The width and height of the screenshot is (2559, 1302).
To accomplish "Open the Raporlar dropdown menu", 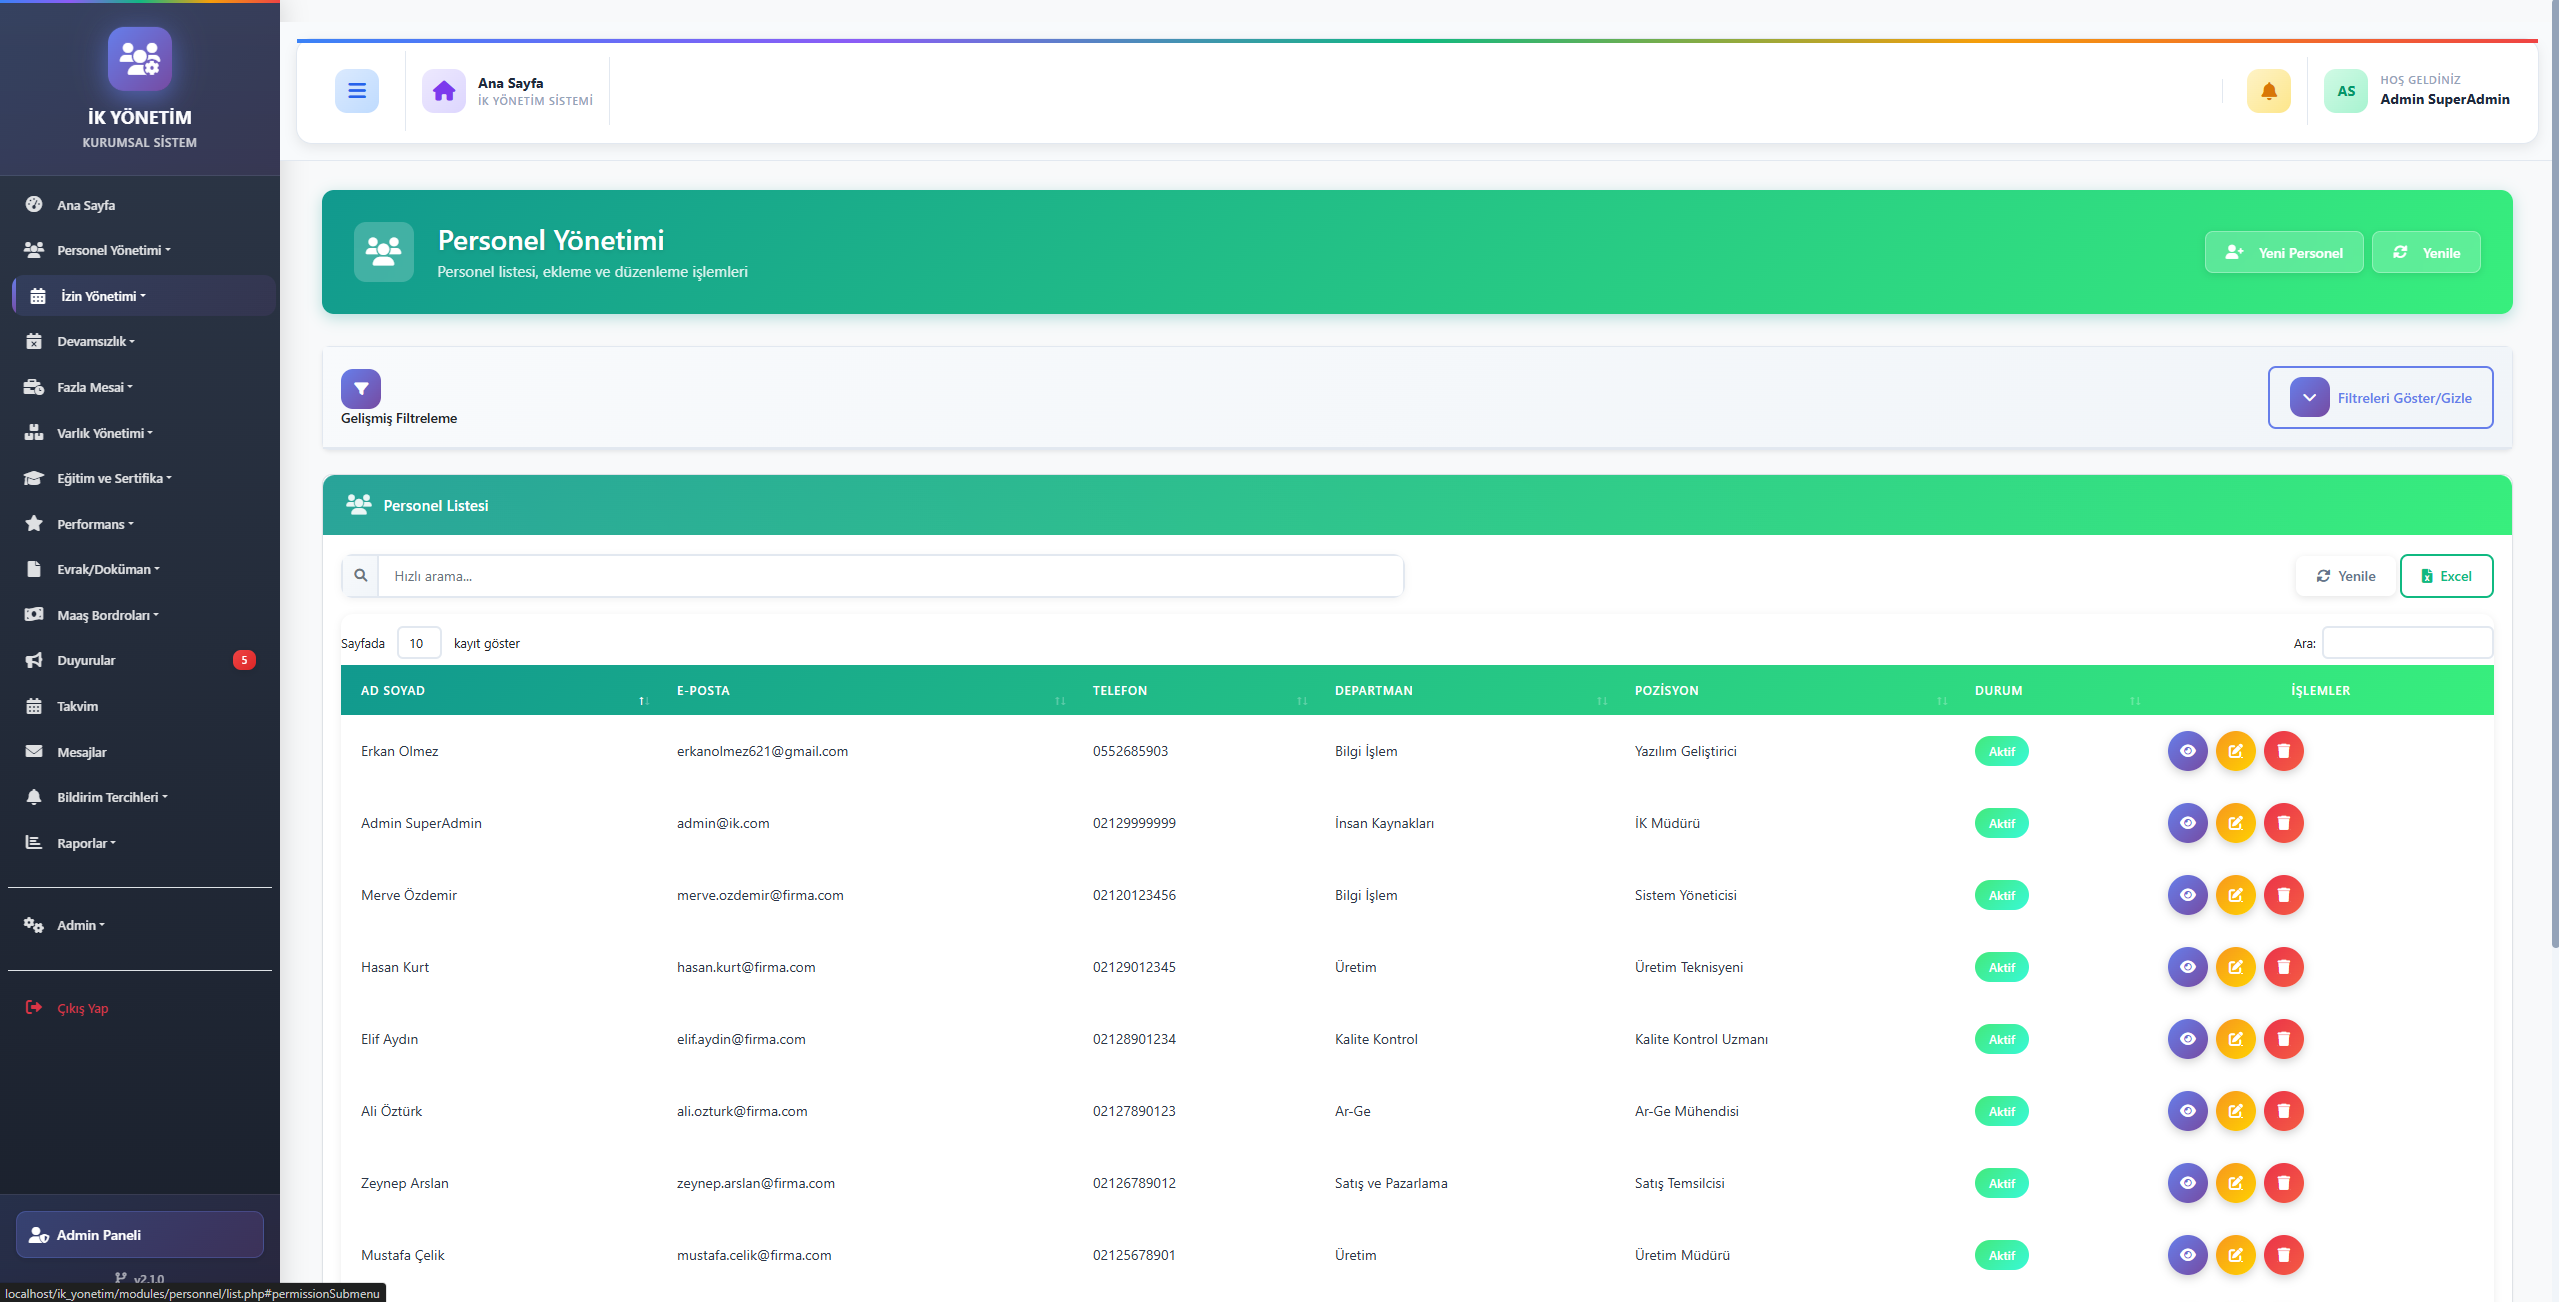I will pyautogui.click(x=86, y=843).
